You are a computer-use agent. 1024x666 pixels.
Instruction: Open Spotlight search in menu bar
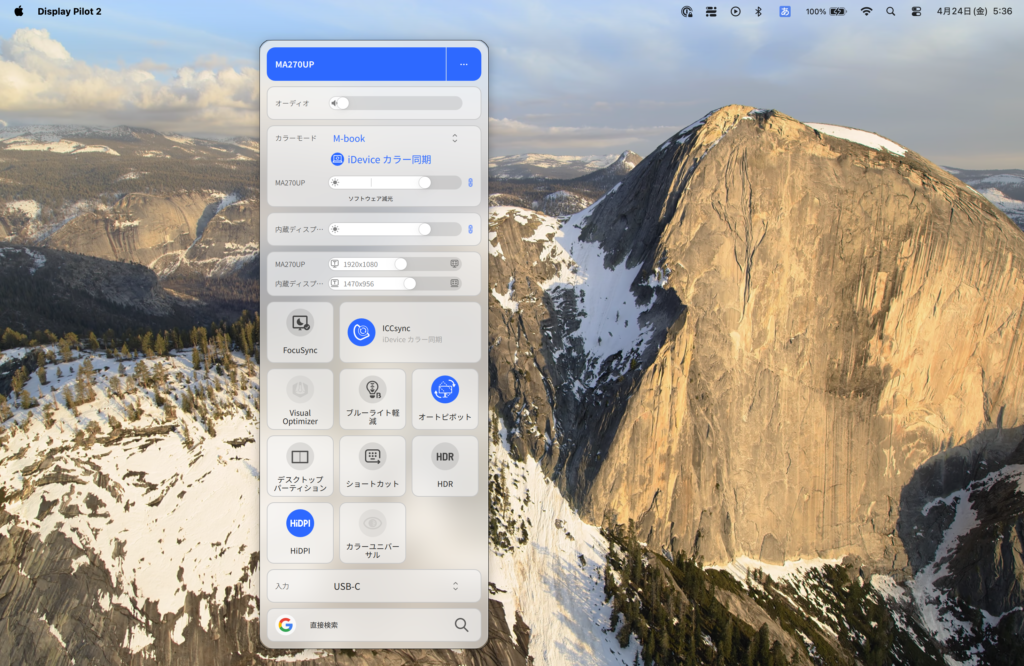coord(891,11)
